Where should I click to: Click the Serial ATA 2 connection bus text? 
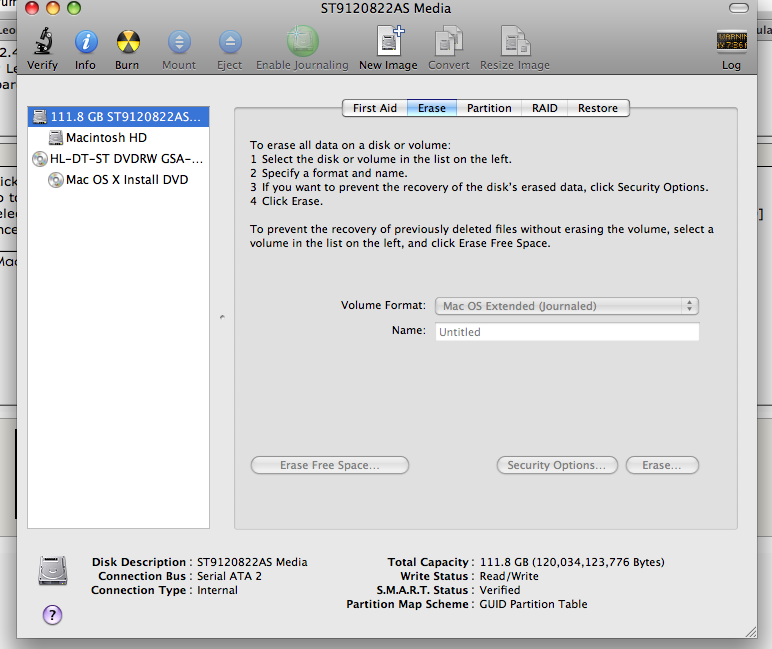[x=229, y=576]
